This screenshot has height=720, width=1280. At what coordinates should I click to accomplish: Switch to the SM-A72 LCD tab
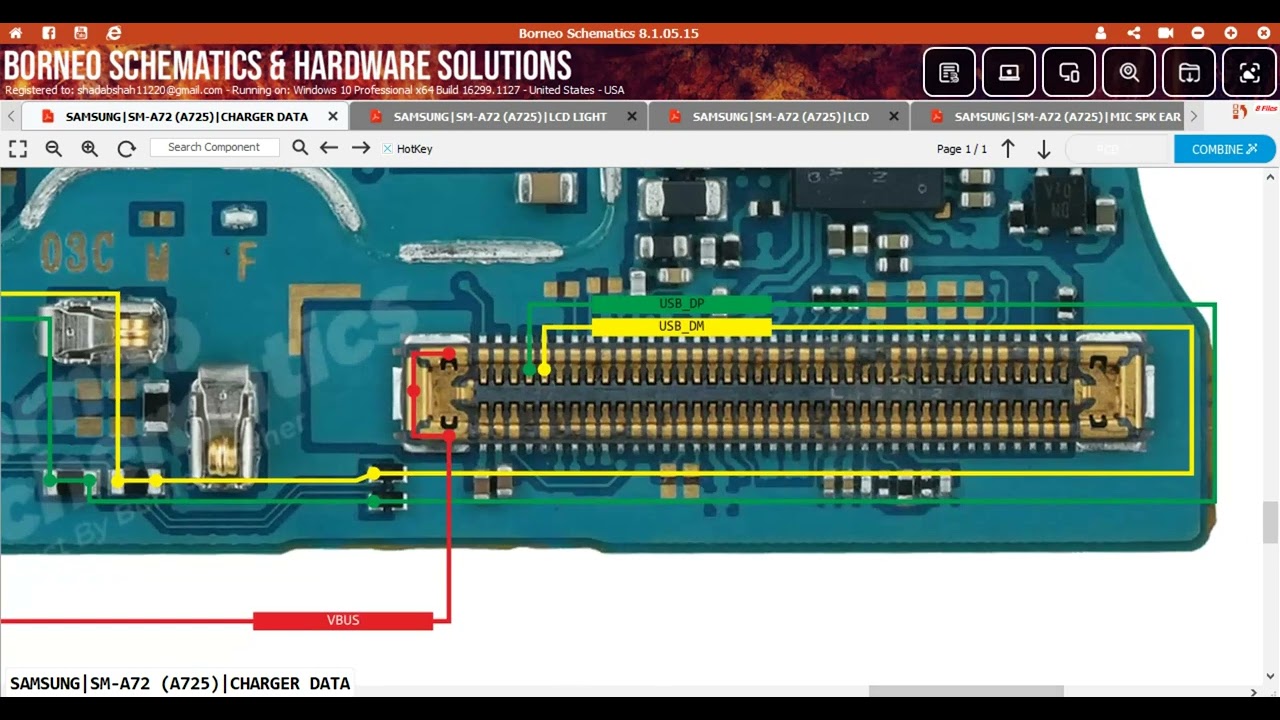pos(780,116)
